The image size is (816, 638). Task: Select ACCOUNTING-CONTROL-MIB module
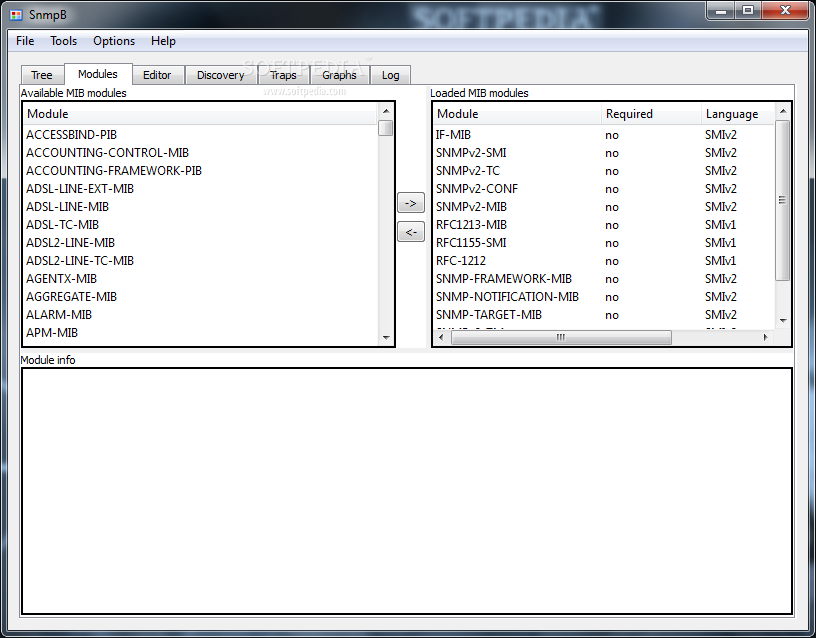click(107, 152)
